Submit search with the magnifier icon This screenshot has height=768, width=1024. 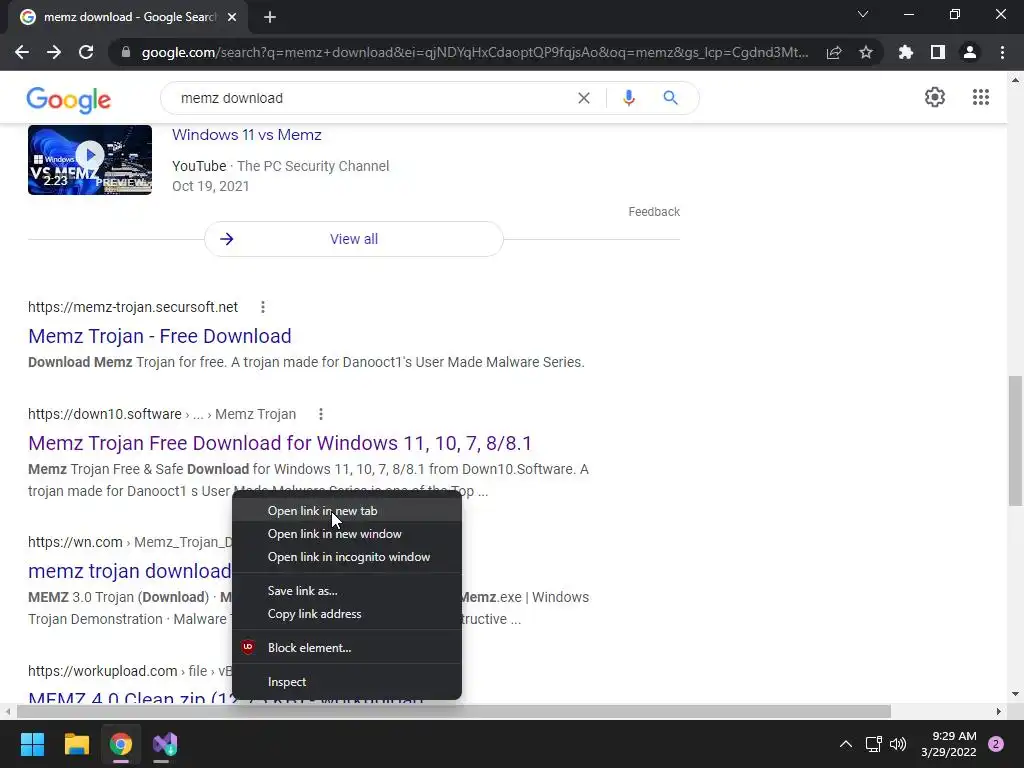[670, 98]
